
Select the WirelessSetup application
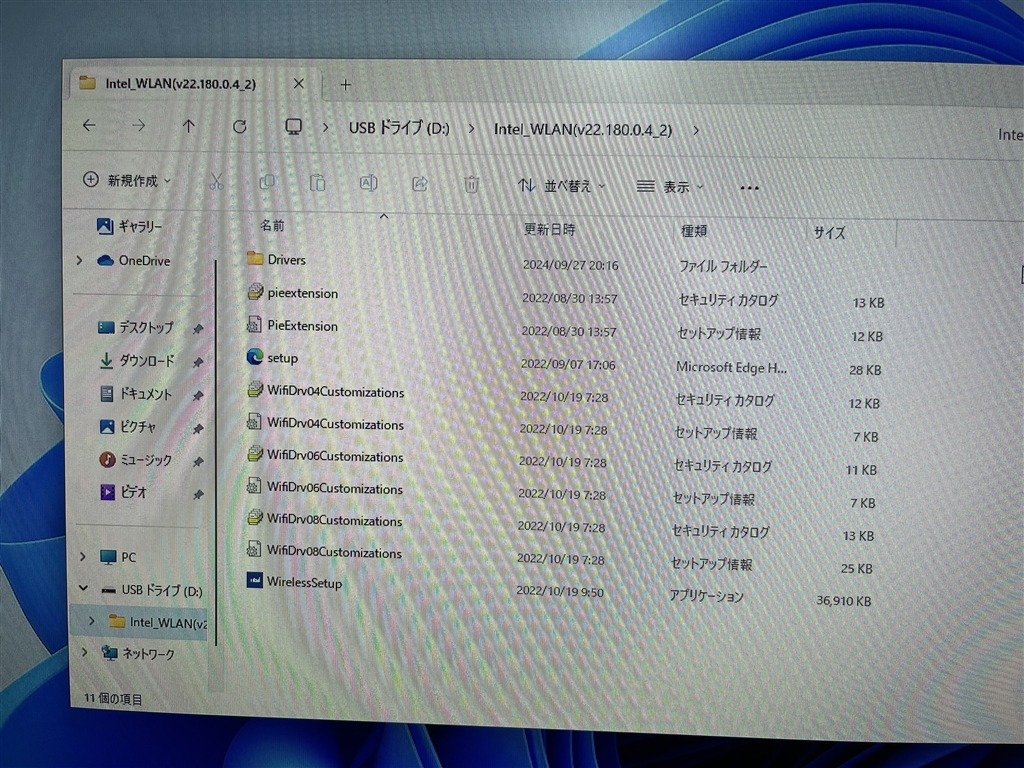pyautogui.click(x=294, y=581)
